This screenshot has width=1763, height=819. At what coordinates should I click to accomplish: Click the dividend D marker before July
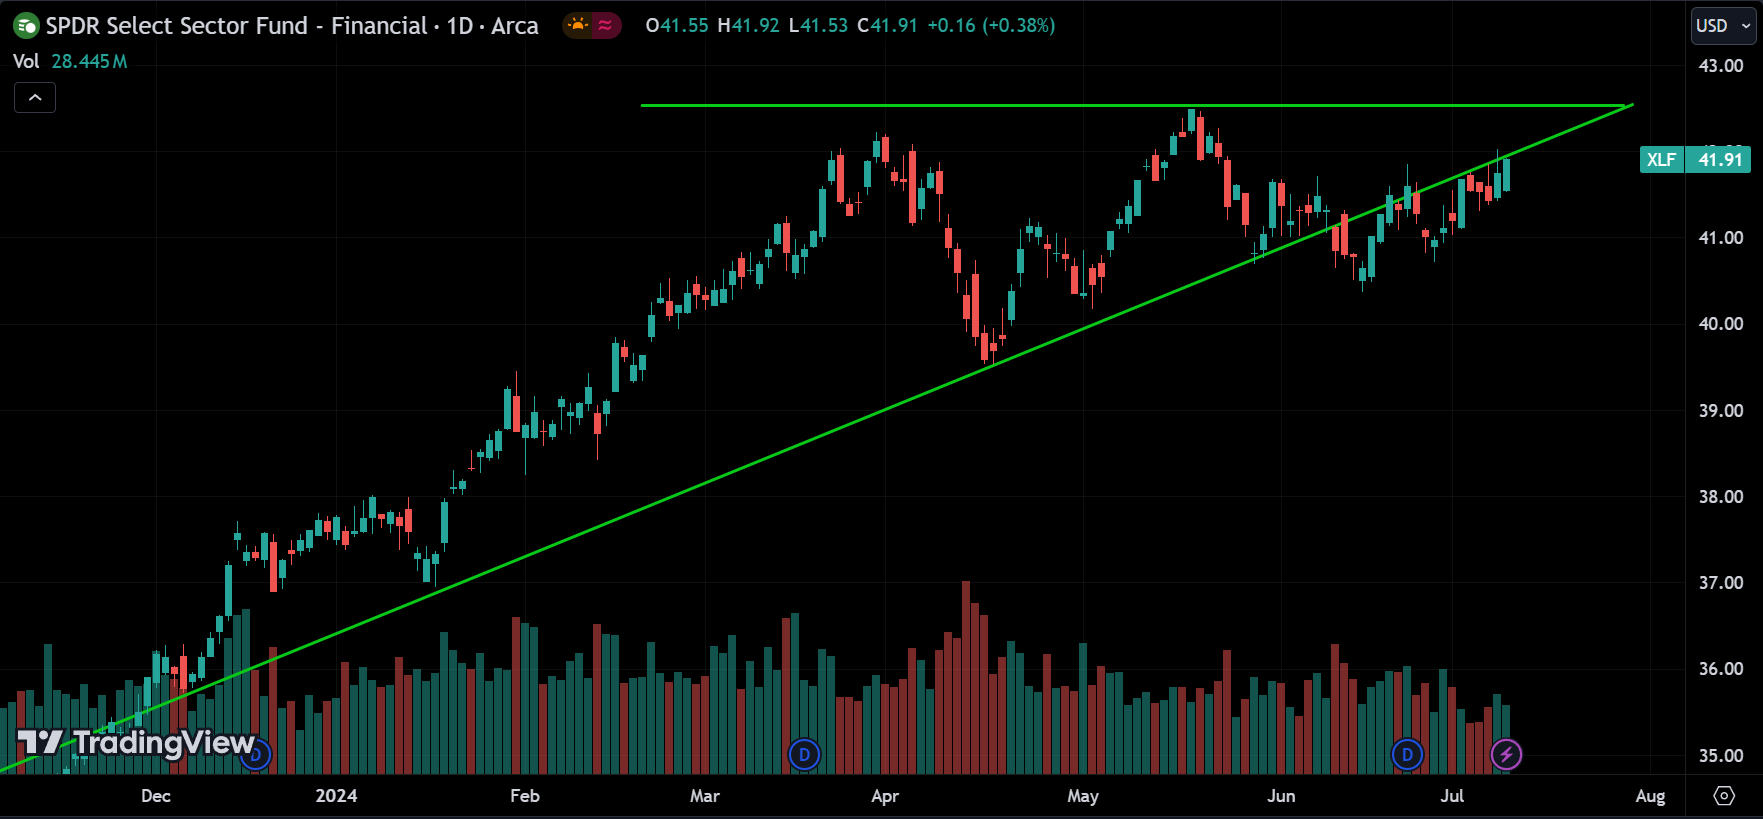pos(1407,754)
